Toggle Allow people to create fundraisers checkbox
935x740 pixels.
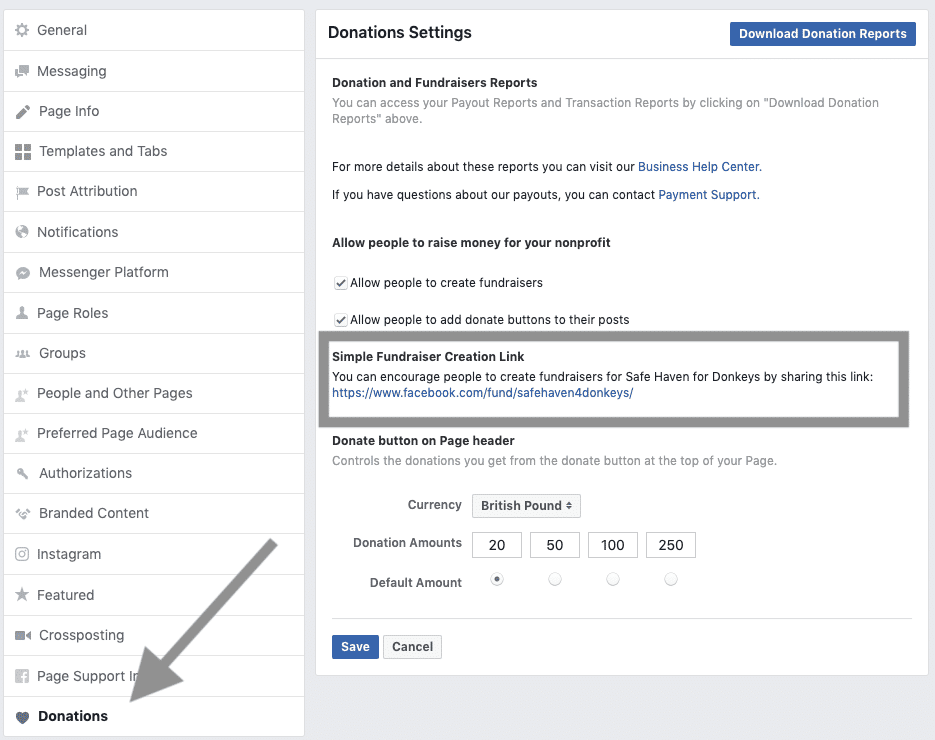[340, 283]
